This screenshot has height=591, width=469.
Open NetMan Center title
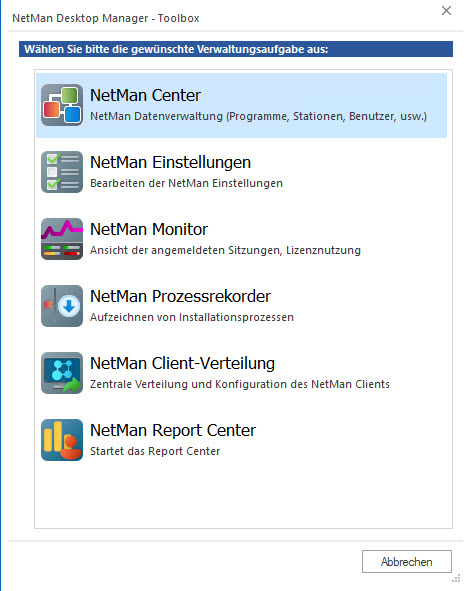(x=145, y=95)
